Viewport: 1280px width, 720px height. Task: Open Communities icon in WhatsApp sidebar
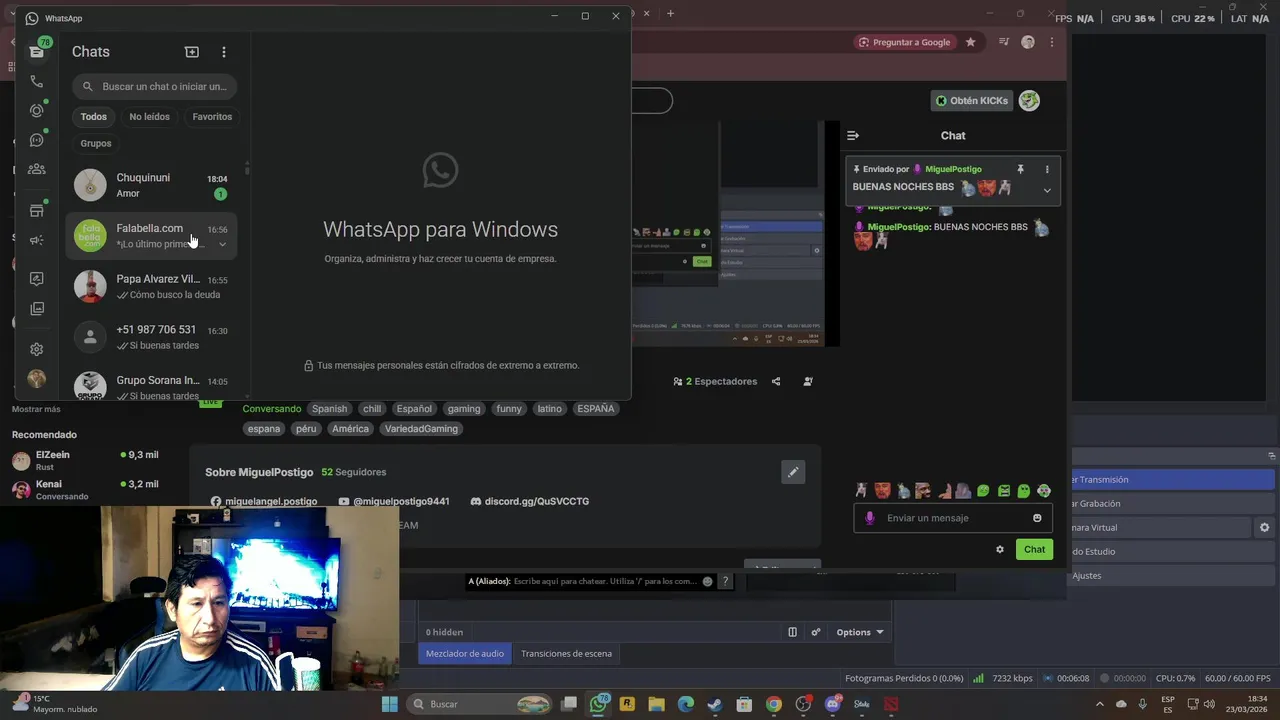(37, 169)
